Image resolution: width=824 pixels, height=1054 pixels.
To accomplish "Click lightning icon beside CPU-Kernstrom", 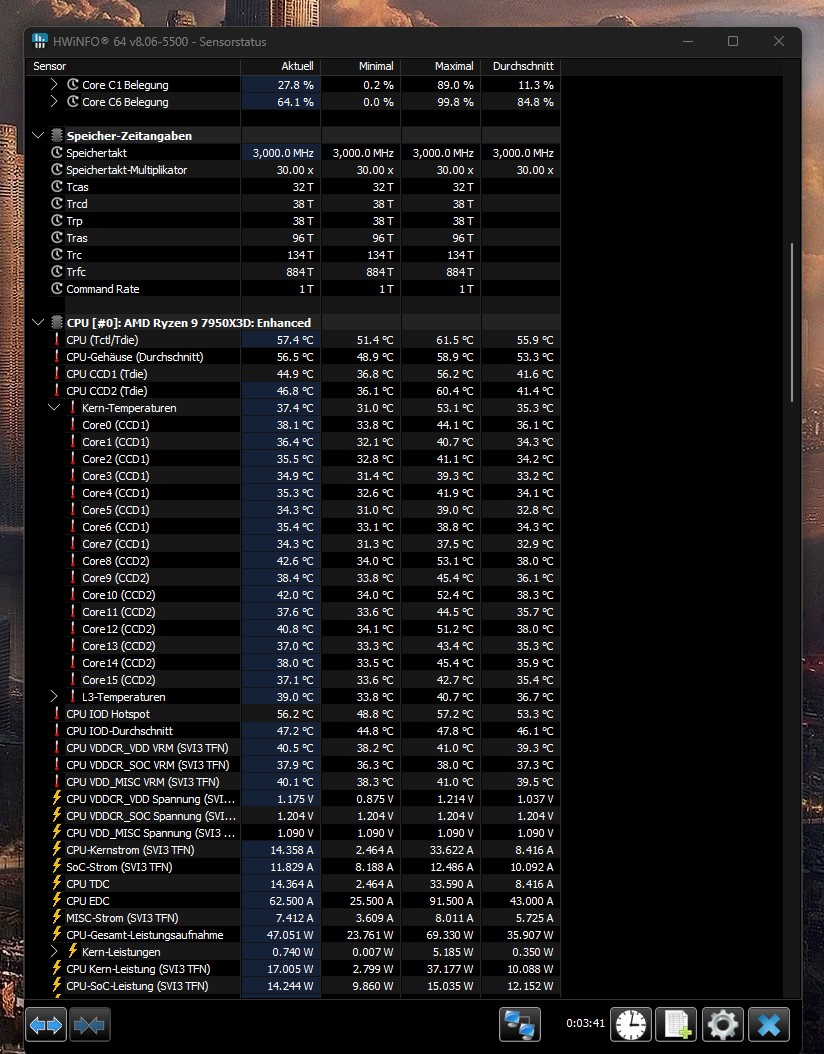I will 57,849.
